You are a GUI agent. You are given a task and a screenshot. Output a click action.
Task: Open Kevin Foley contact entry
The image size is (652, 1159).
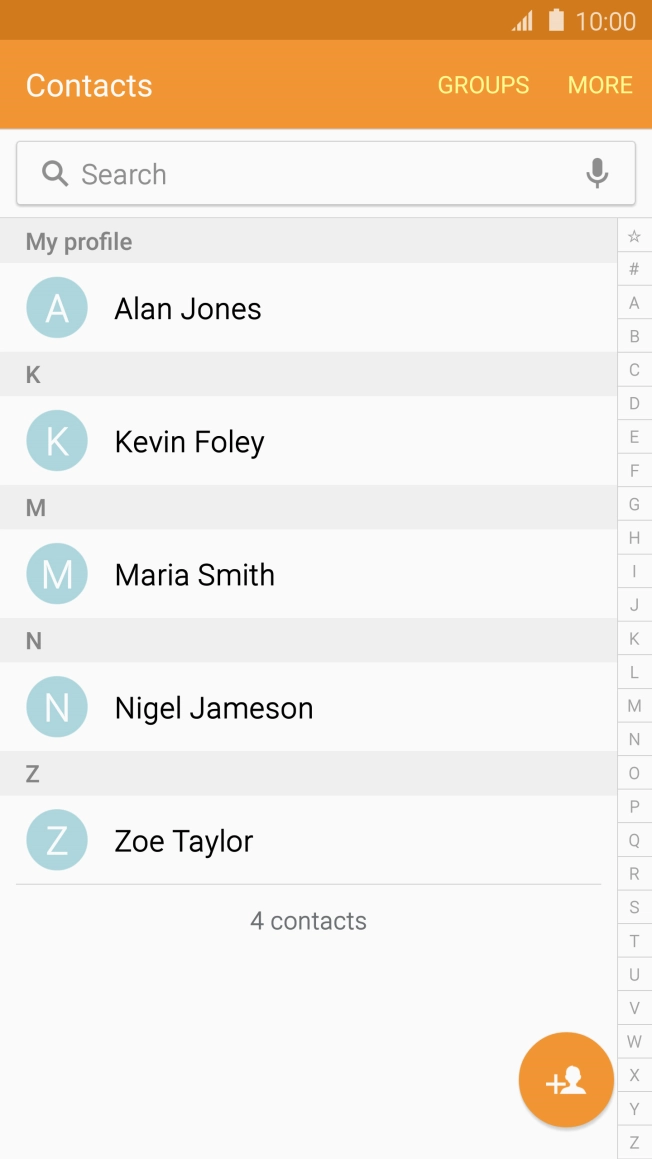[x=190, y=441]
